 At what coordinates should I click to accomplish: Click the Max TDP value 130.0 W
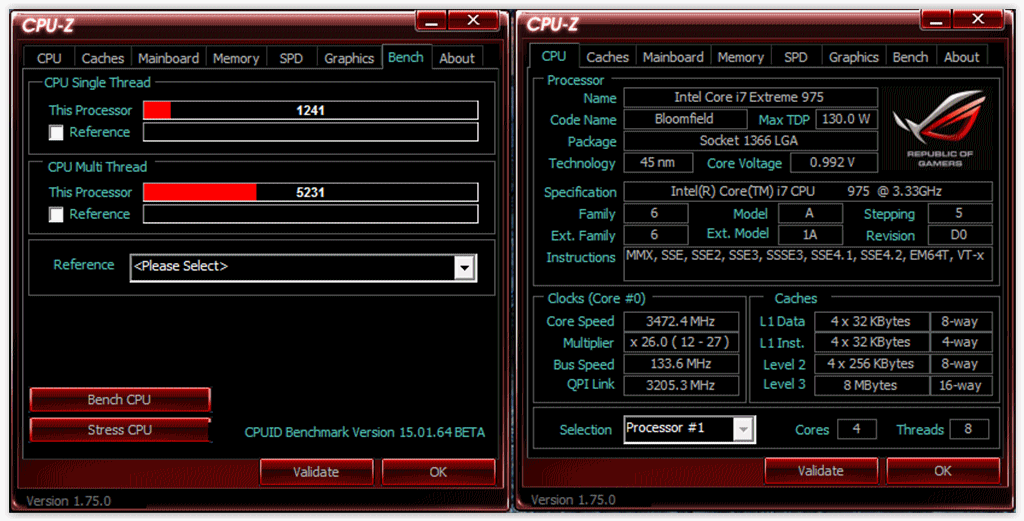click(x=846, y=119)
